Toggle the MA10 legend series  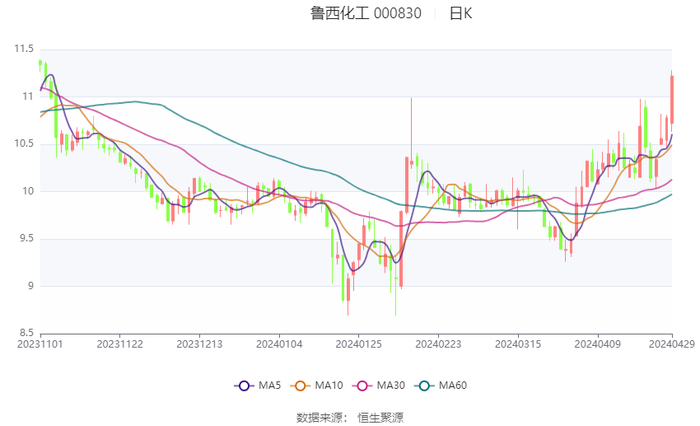317,385
